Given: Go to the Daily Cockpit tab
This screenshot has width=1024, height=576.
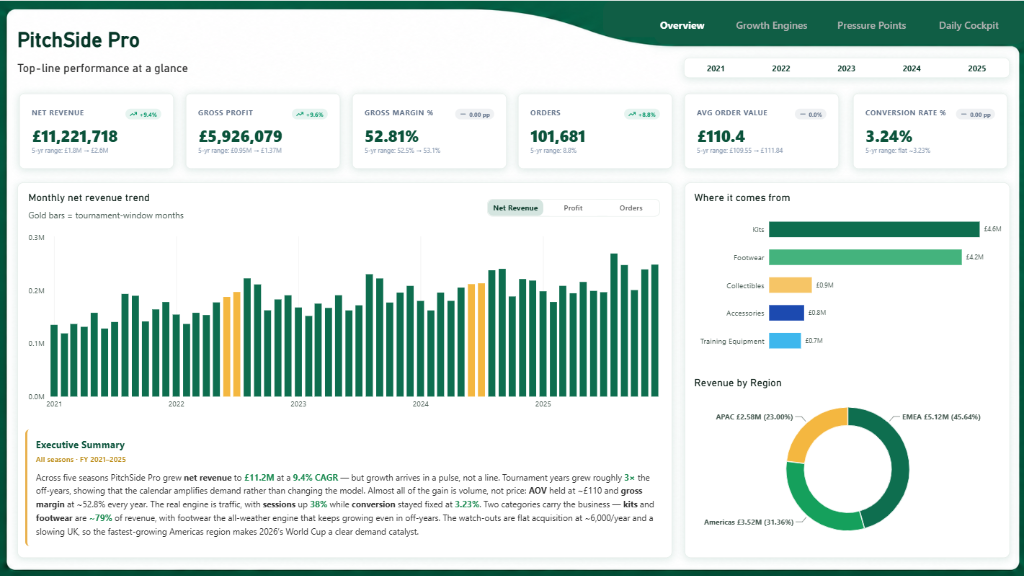Looking at the screenshot, I should [x=968, y=25].
